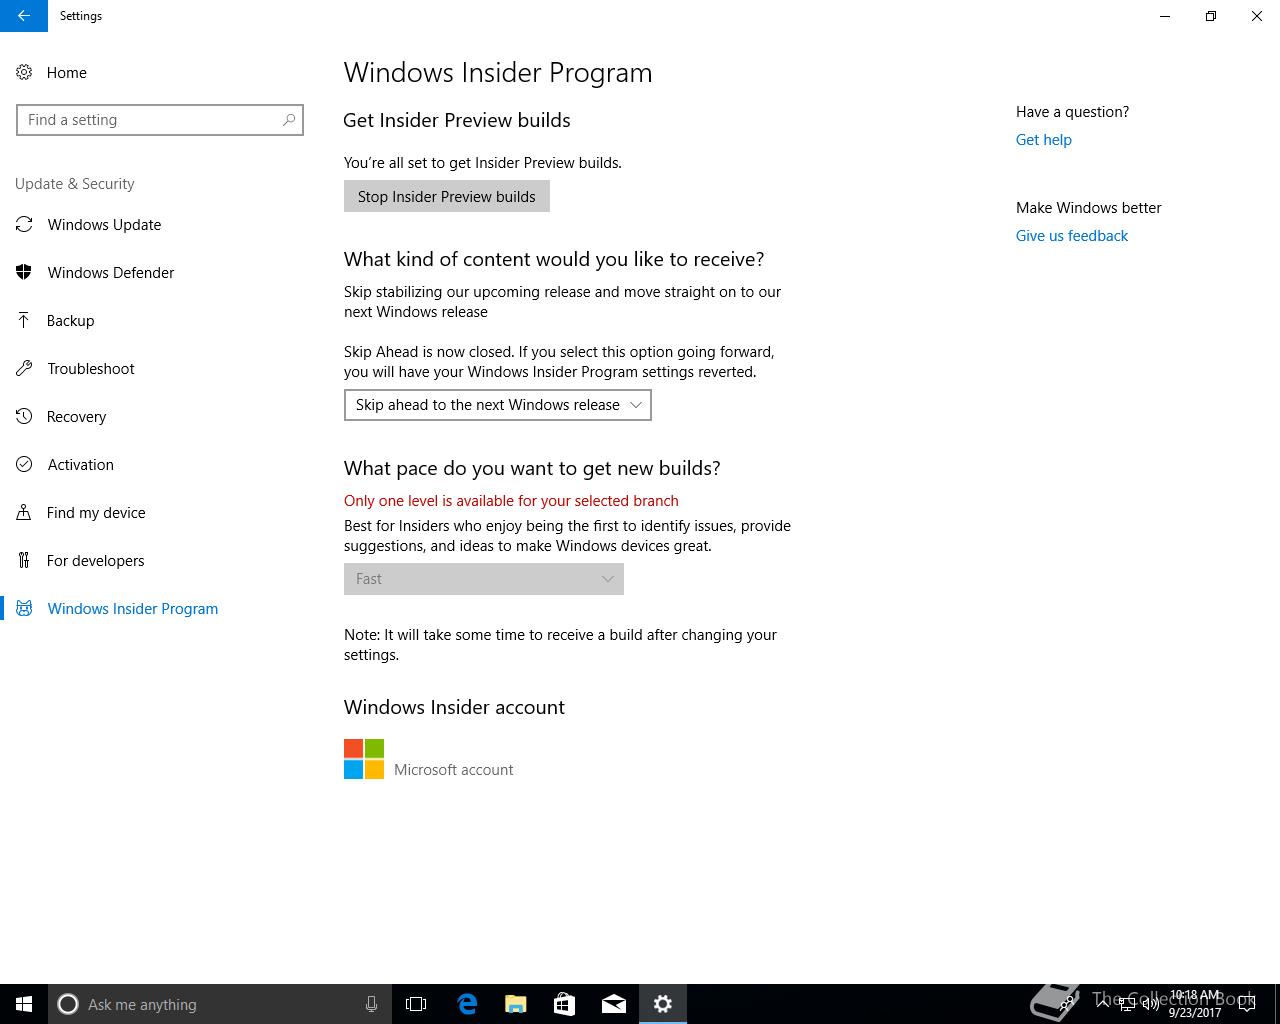
Task: Click red text Only one level is available
Action: coord(511,501)
